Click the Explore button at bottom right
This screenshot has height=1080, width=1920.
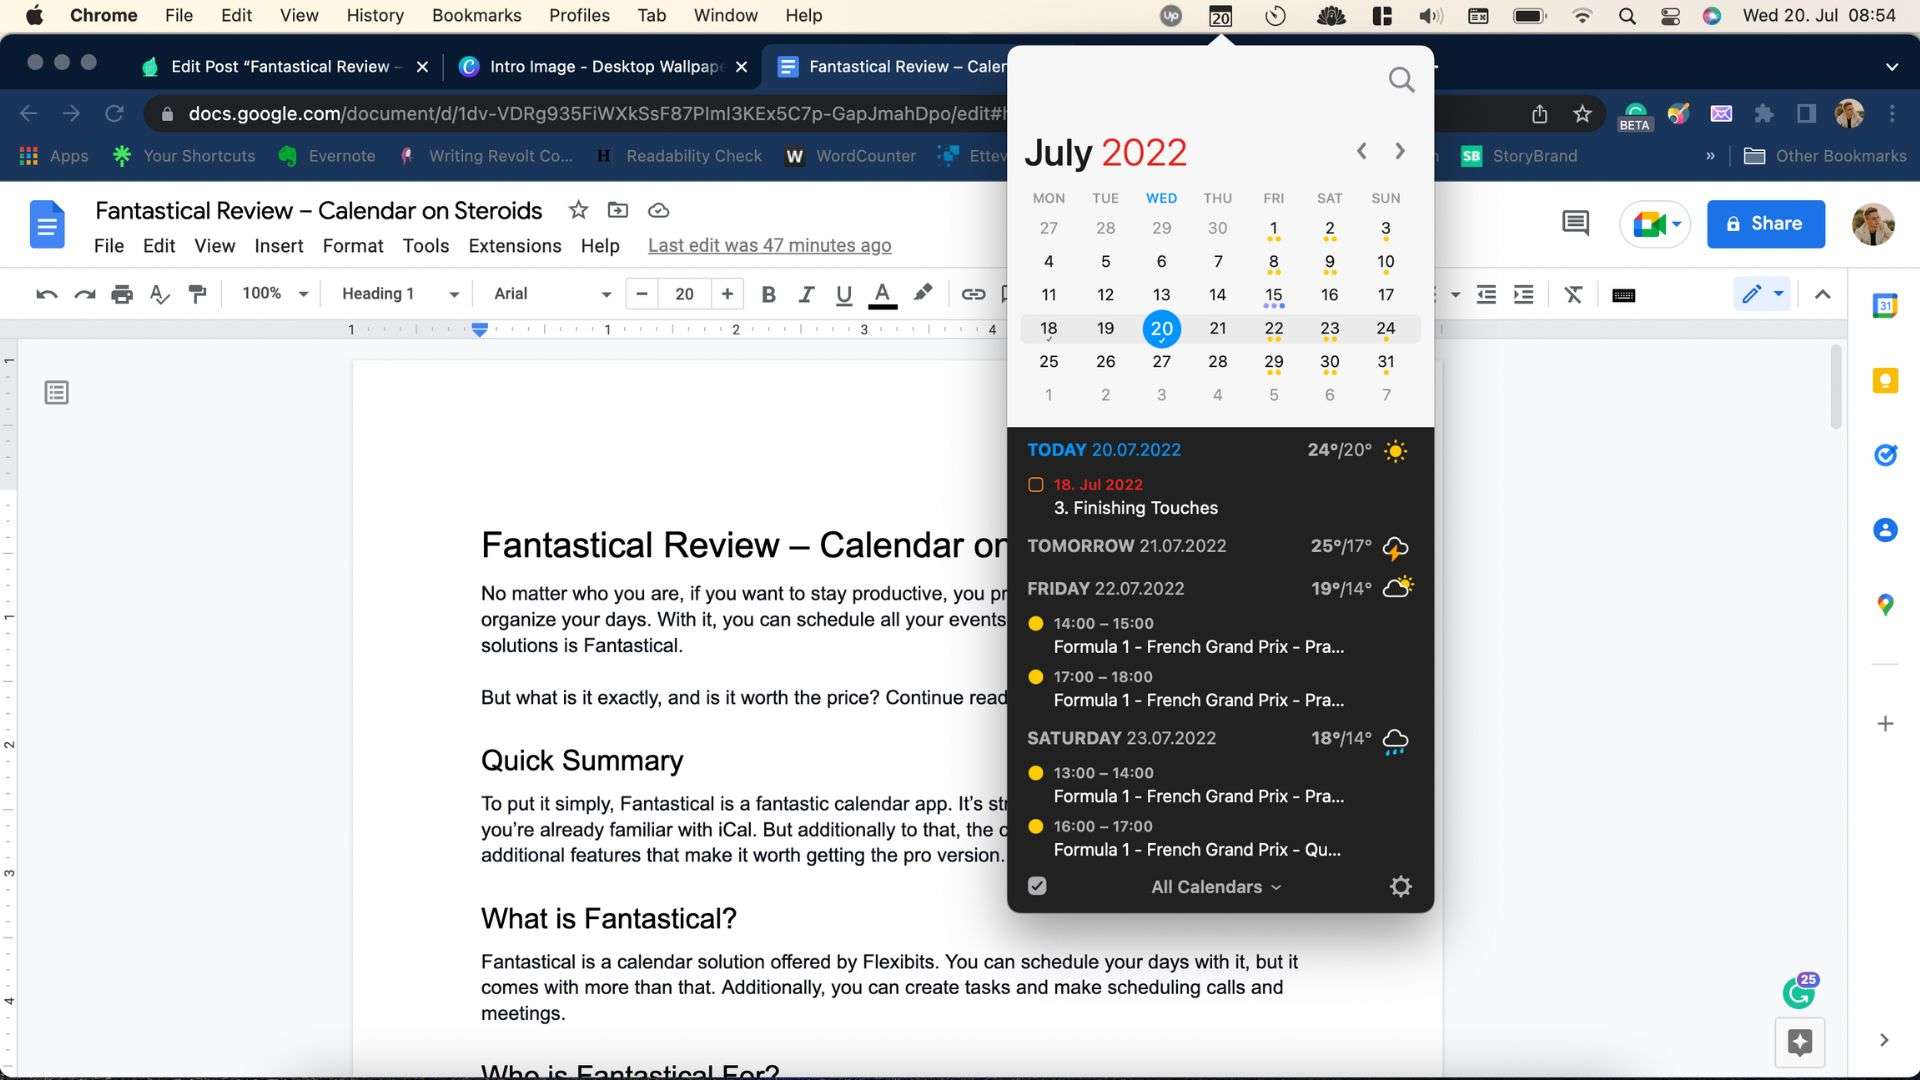pyautogui.click(x=1800, y=1043)
